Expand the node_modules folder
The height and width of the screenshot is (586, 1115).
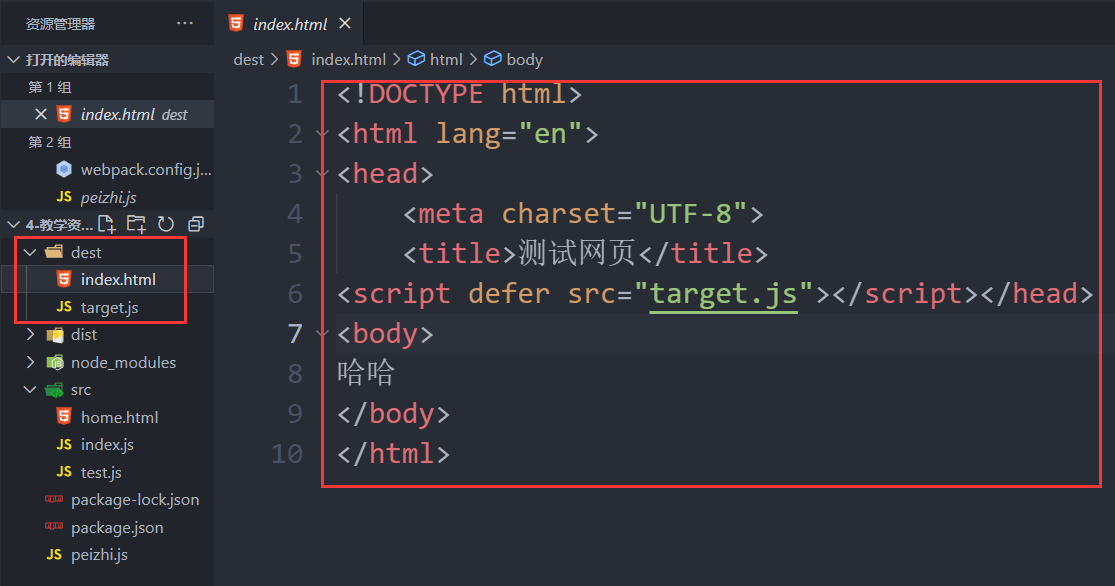pyautogui.click(x=30, y=362)
